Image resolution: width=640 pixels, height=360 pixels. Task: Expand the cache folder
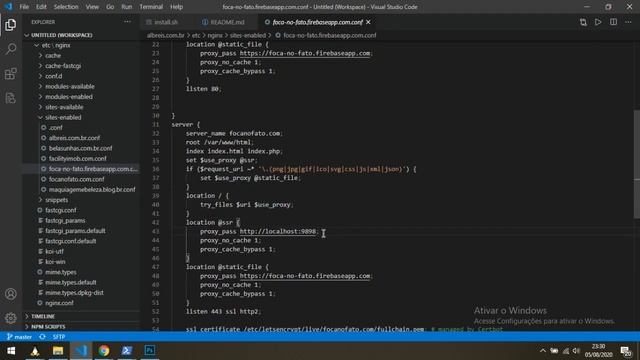coord(53,56)
